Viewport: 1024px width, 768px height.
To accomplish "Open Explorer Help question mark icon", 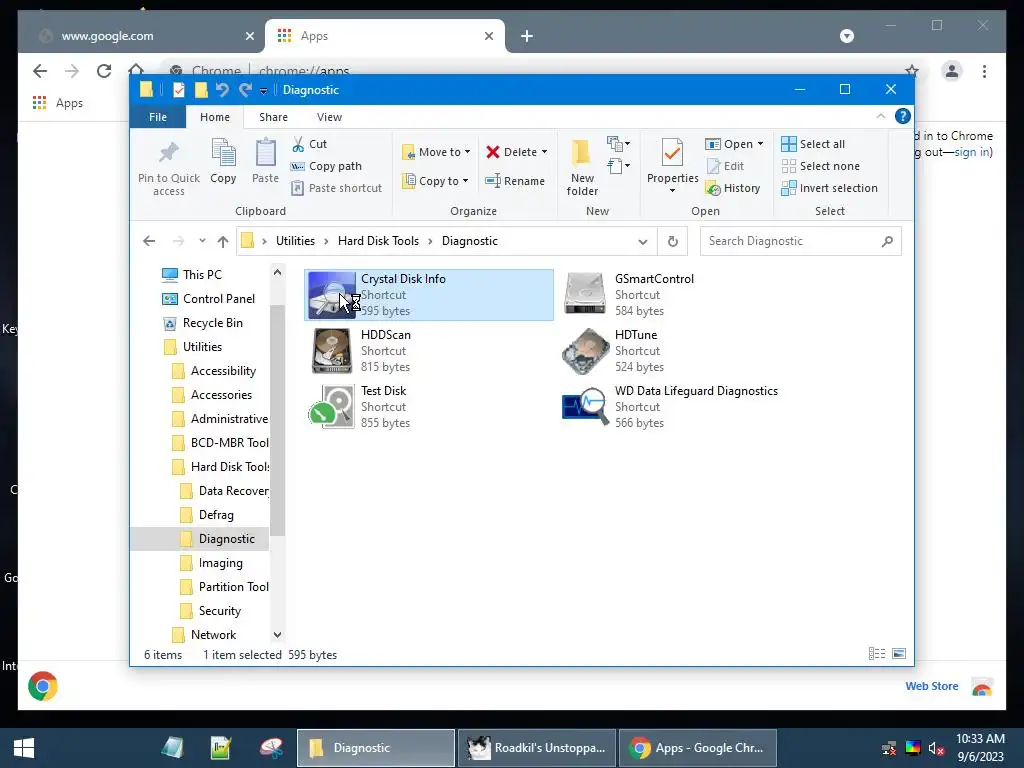I will click(903, 116).
